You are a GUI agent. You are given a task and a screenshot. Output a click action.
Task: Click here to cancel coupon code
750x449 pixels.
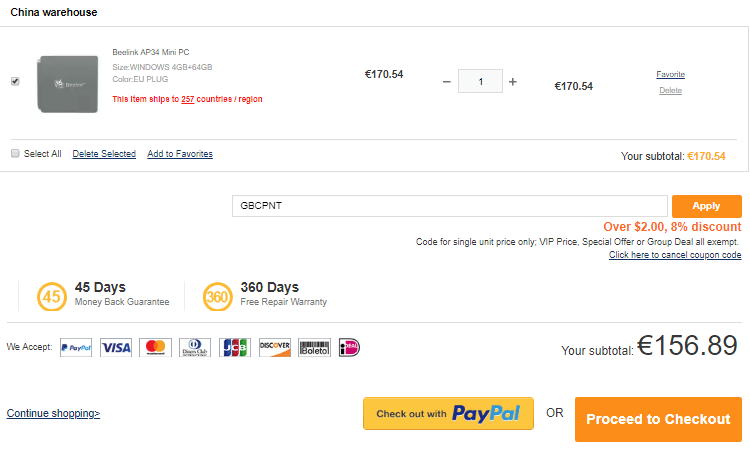pos(675,255)
